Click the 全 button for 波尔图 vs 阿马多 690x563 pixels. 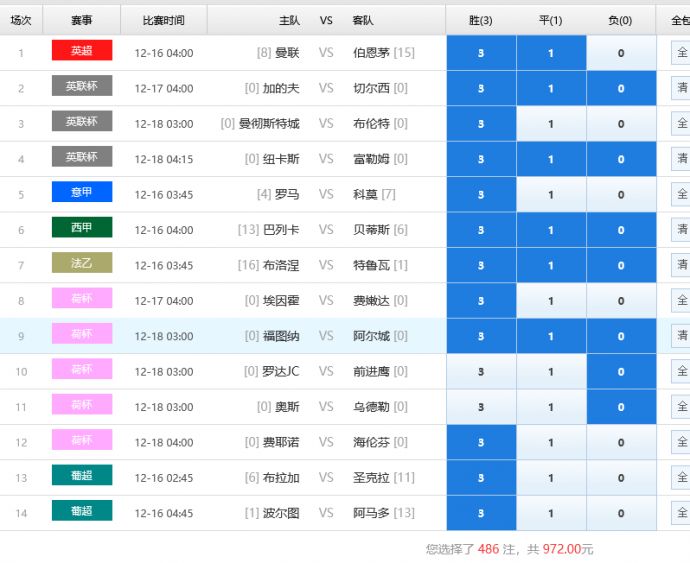click(681, 513)
